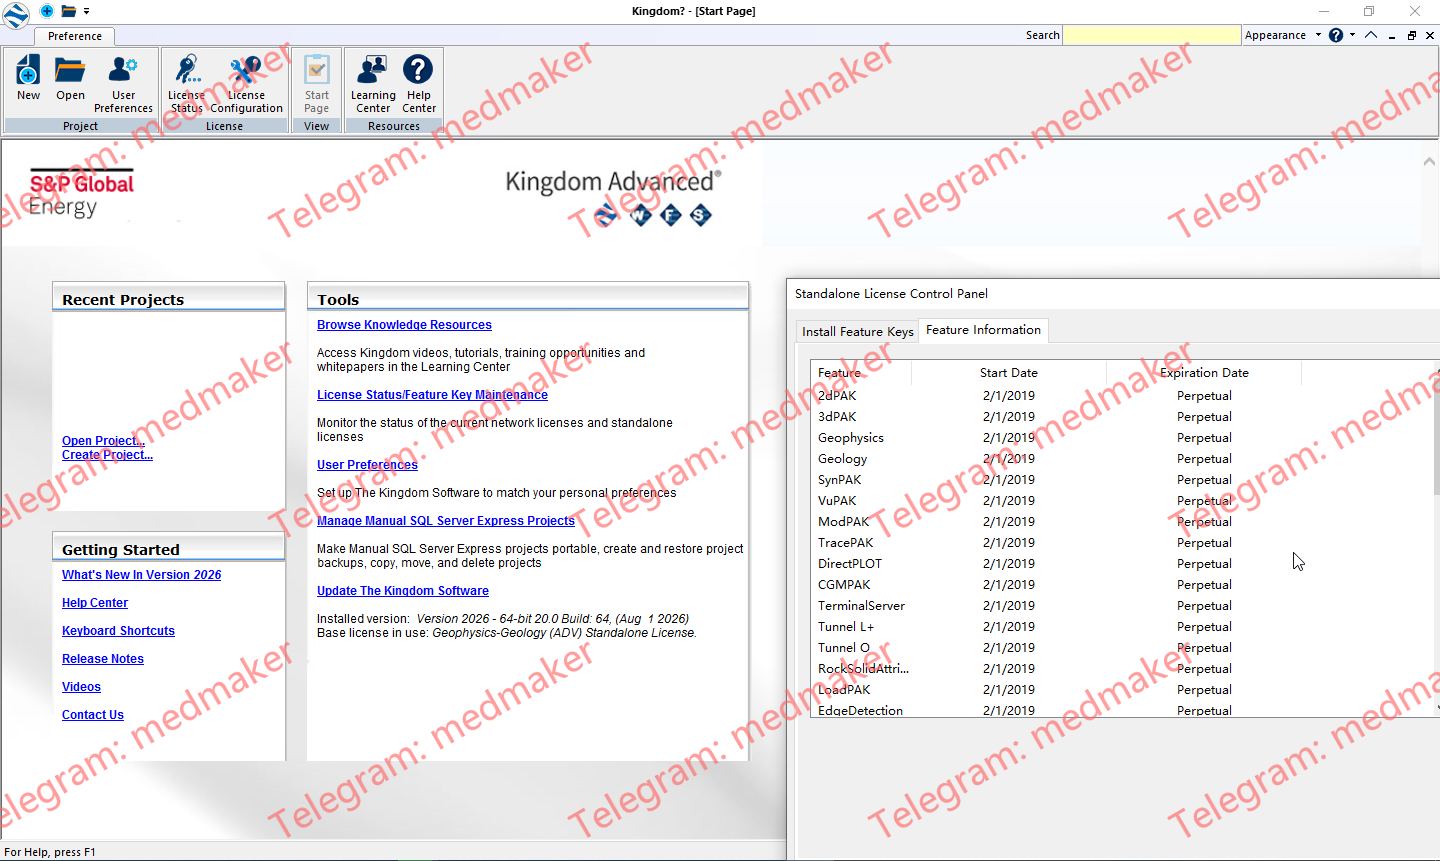
Task: Click the Start Date column header
Action: click(1009, 373)
